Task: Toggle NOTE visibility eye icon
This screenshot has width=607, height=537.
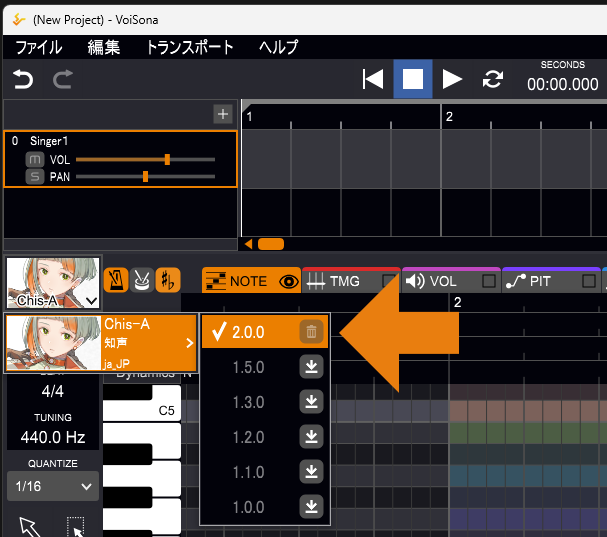Action: tap(288, 281)
